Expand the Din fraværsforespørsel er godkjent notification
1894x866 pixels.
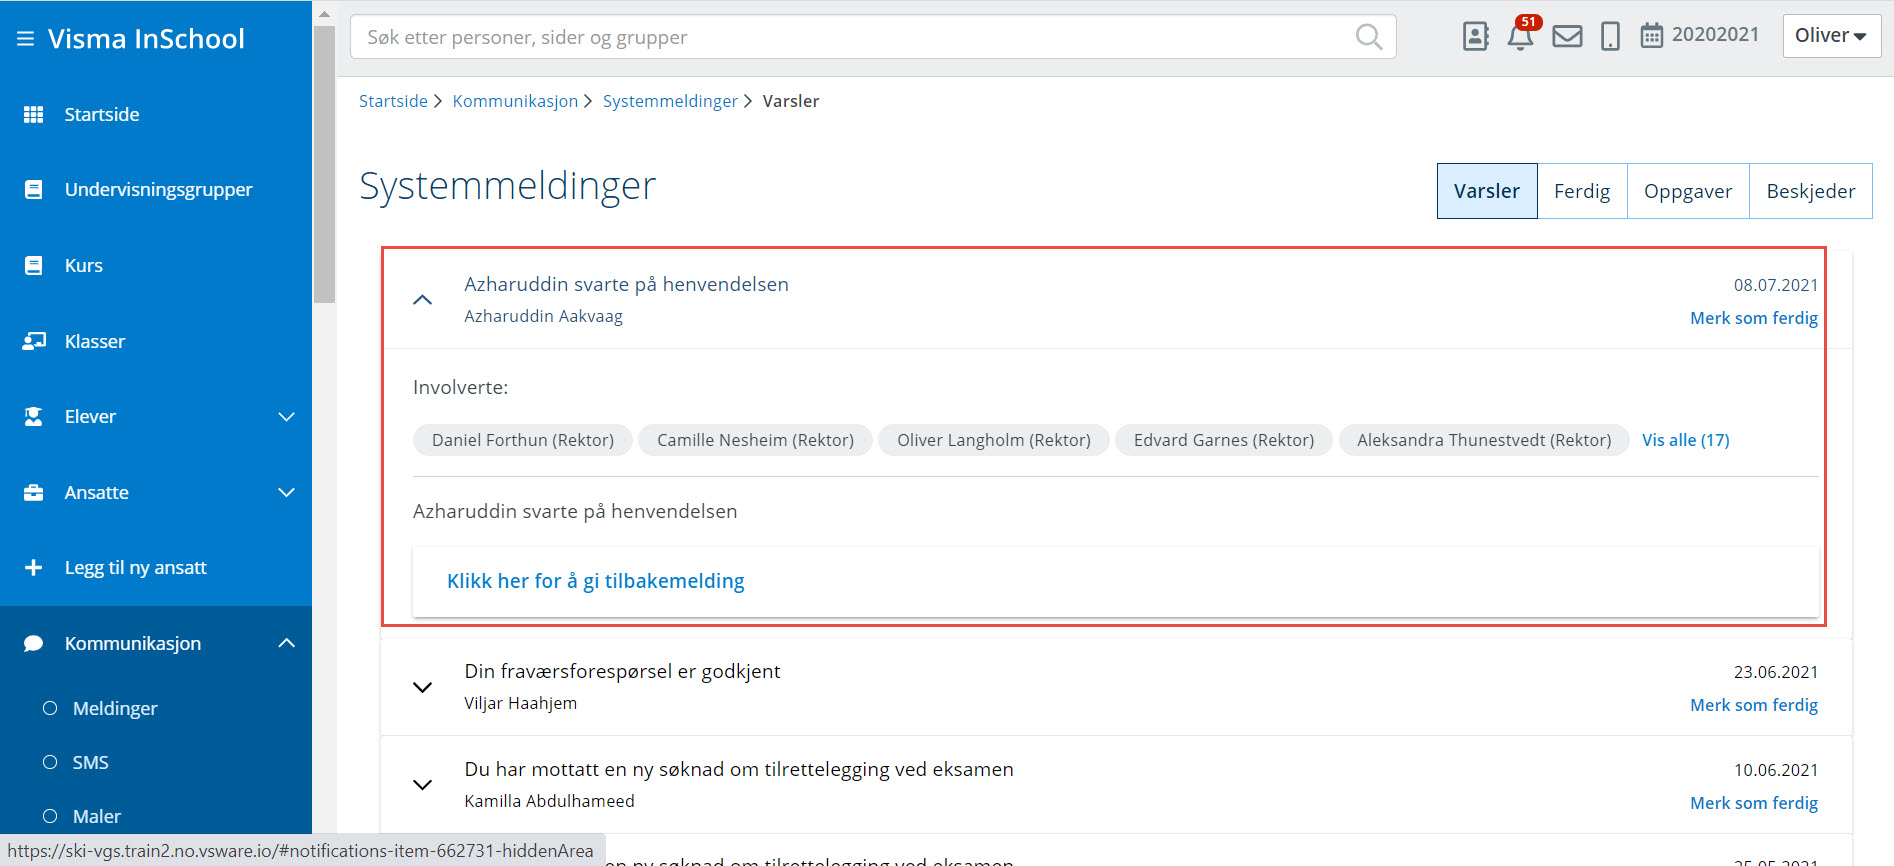[x=423, y=687]
